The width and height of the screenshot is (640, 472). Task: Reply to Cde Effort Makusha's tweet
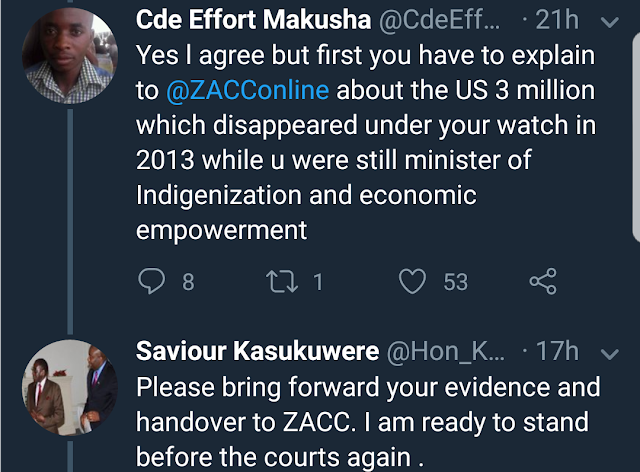click(x=153, y=282)
